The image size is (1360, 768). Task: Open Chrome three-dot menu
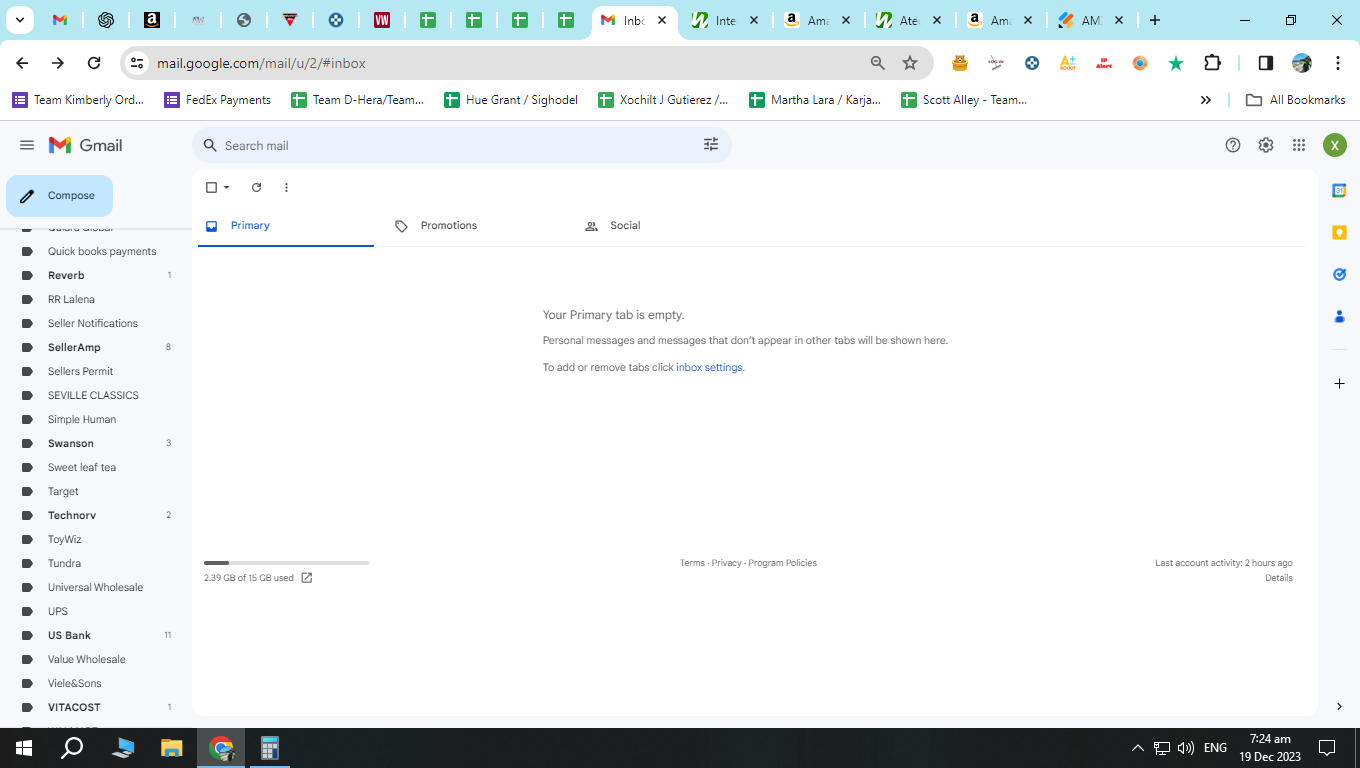point(1338,63)
